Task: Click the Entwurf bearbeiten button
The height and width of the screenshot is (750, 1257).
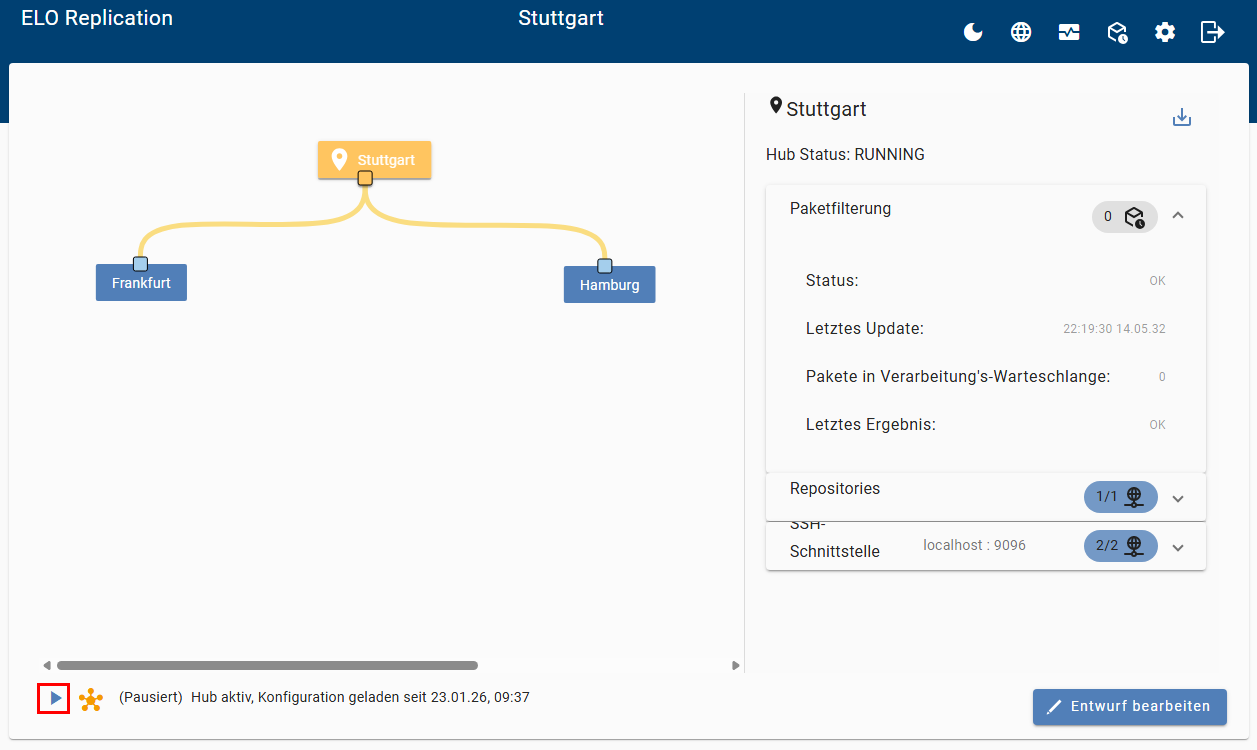Action: (x=1129, y=706)
